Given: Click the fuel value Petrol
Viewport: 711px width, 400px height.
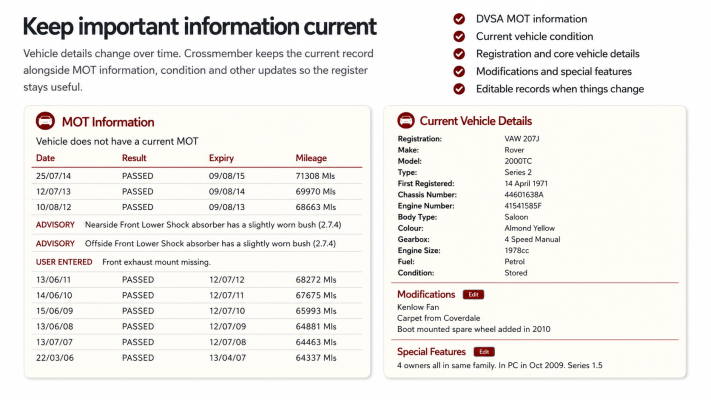Looking at the screenshot, I should [x=514, y=262].
